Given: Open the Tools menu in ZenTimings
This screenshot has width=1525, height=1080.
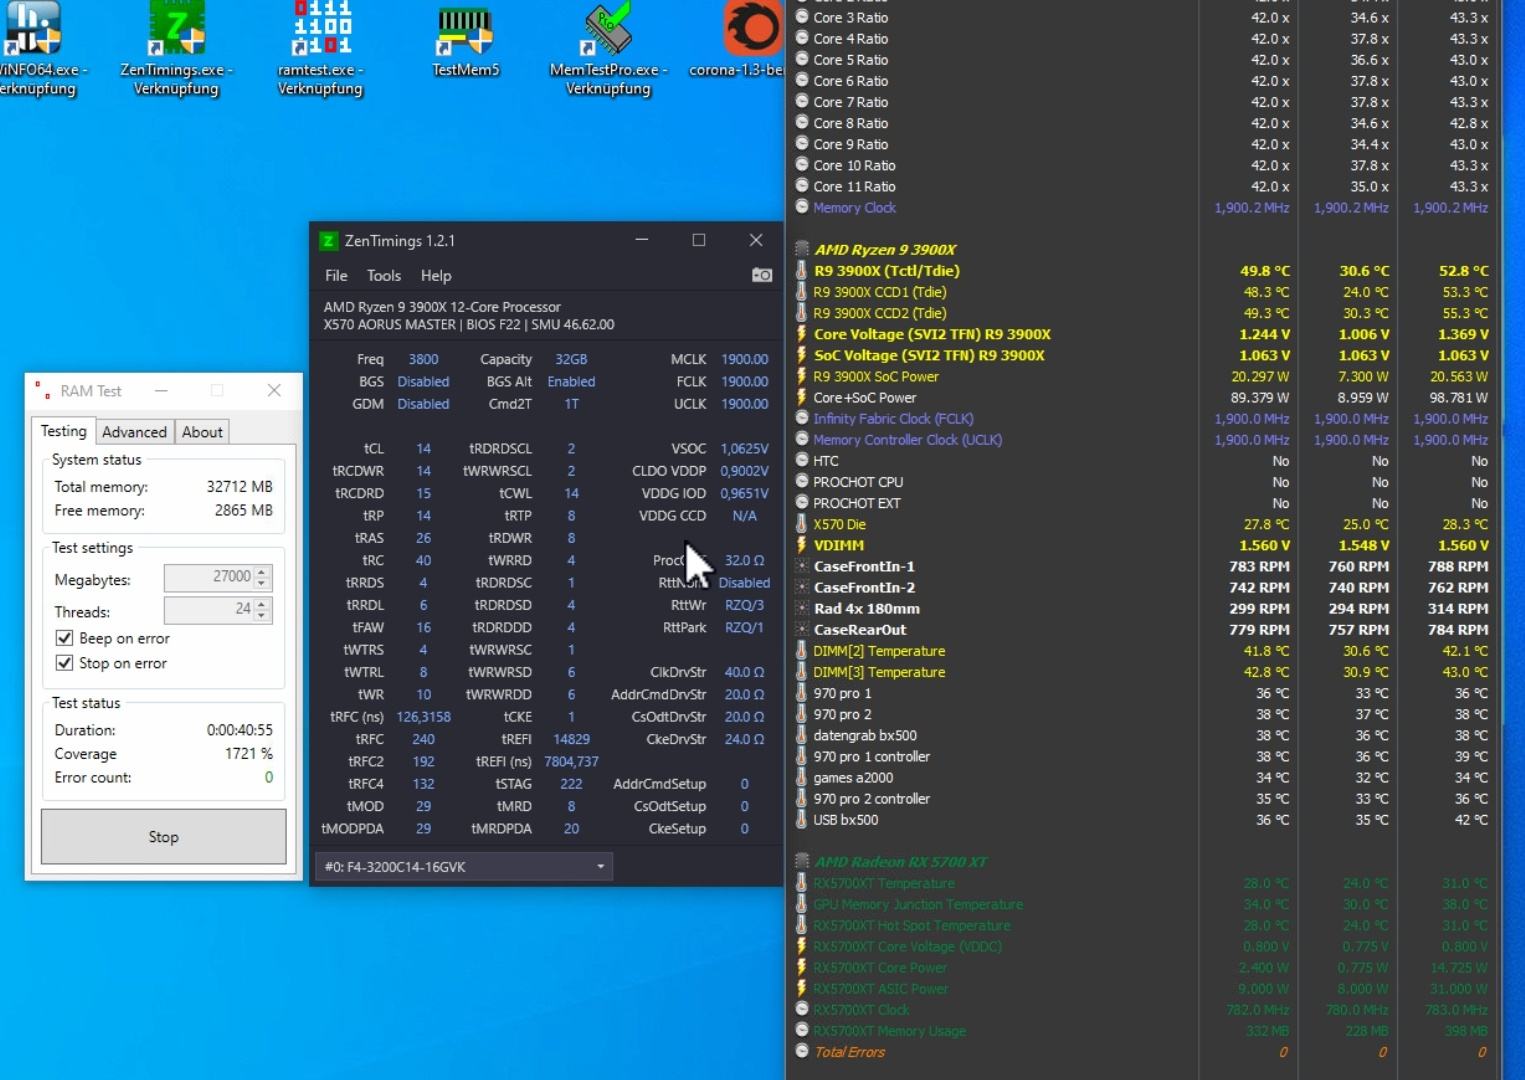Looking at the screenshot, I should (x=384, y=275).
